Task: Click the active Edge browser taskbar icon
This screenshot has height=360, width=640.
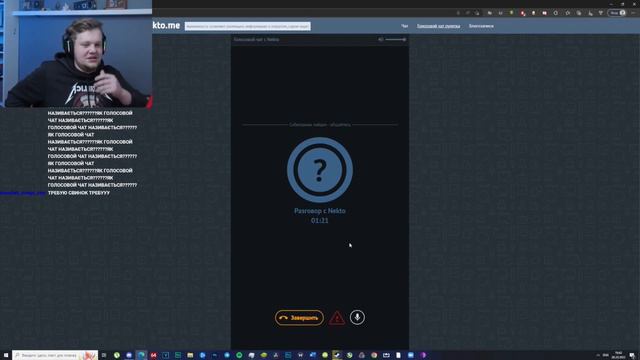Action: [x=141, y=355]
